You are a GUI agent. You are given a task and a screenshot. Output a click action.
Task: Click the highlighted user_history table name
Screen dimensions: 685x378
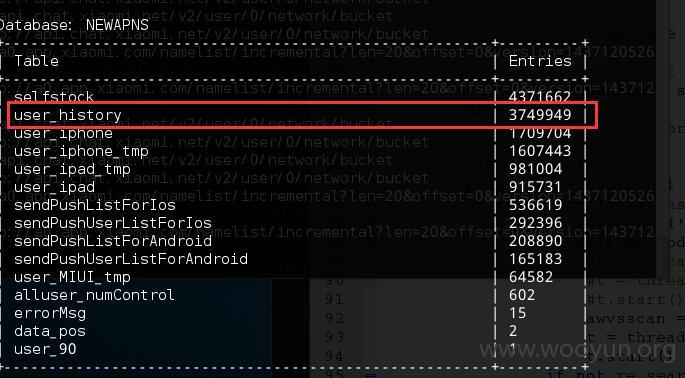[x=68, y=115]
